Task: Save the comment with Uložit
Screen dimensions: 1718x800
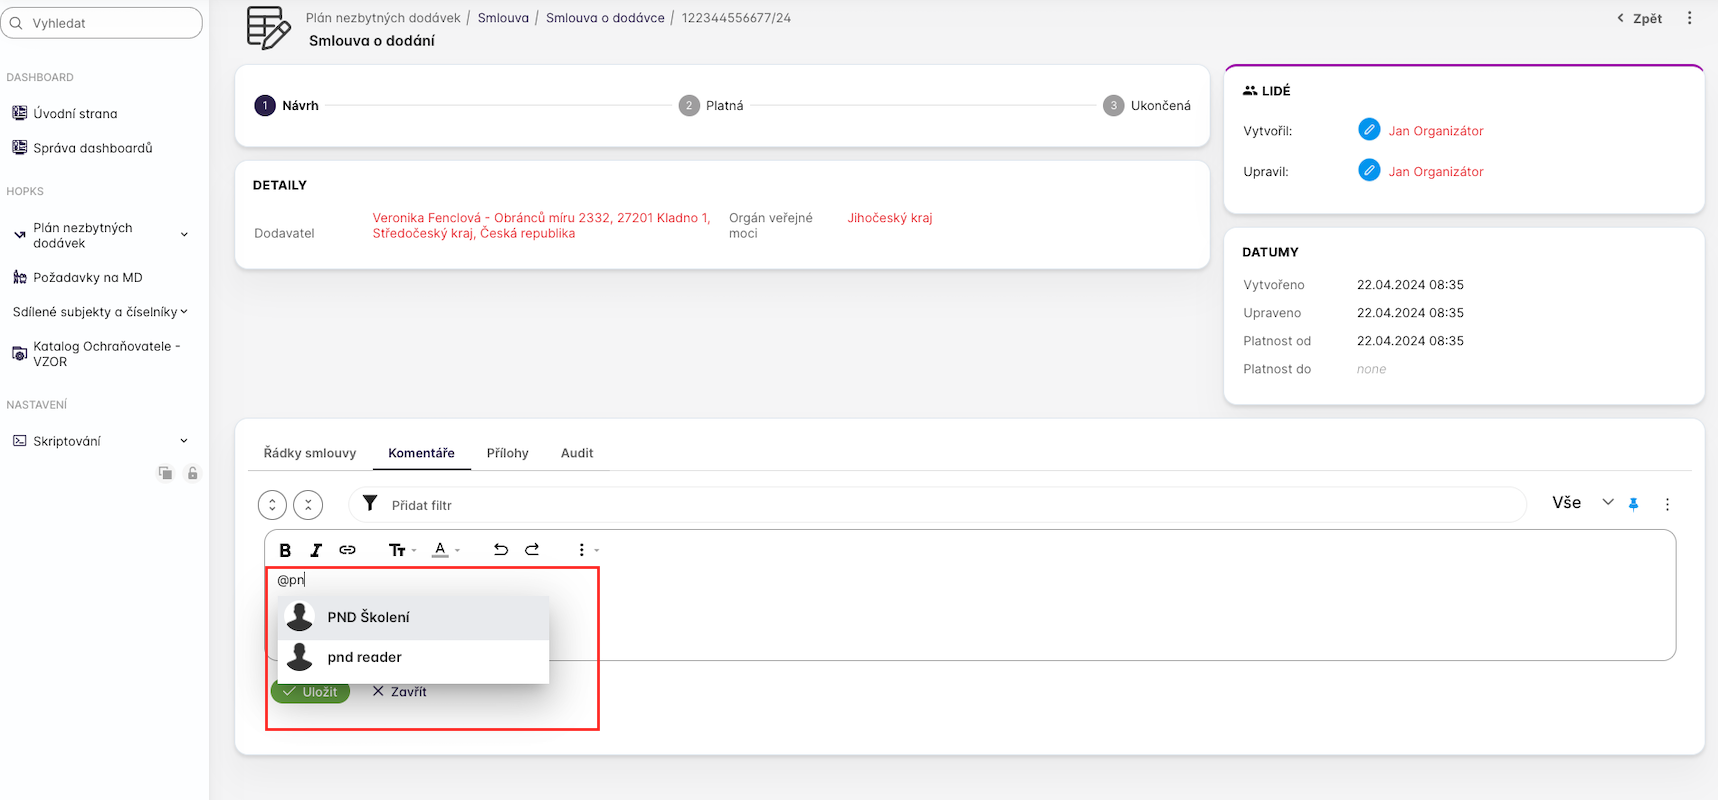Action: tap(310, 692)
